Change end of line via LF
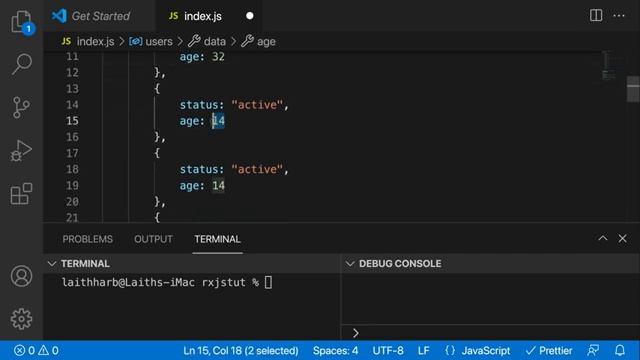This screenshot has width=640, height=360. click(423, 351)
